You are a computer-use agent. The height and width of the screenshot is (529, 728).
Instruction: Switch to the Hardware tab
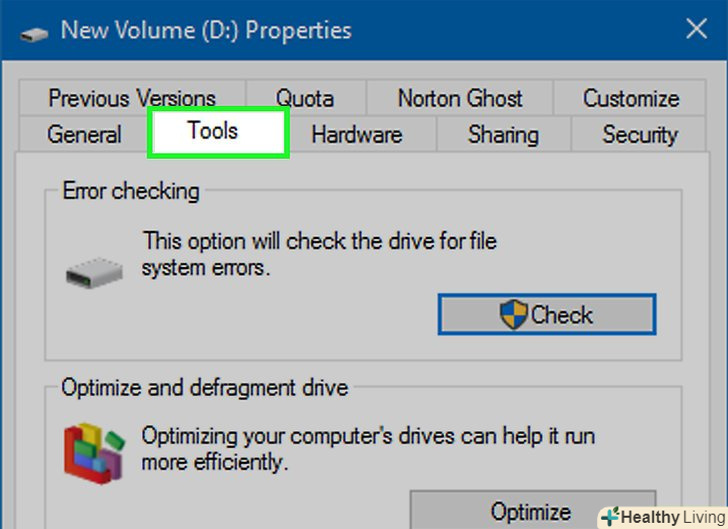point(357,134)
